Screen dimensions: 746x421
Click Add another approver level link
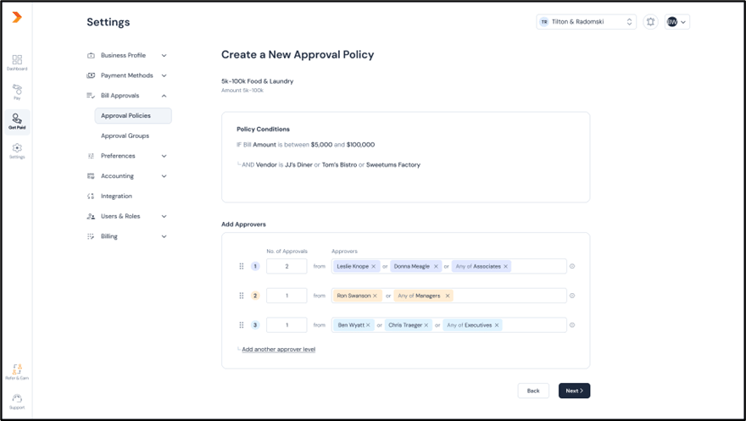[x=279, y=349]
